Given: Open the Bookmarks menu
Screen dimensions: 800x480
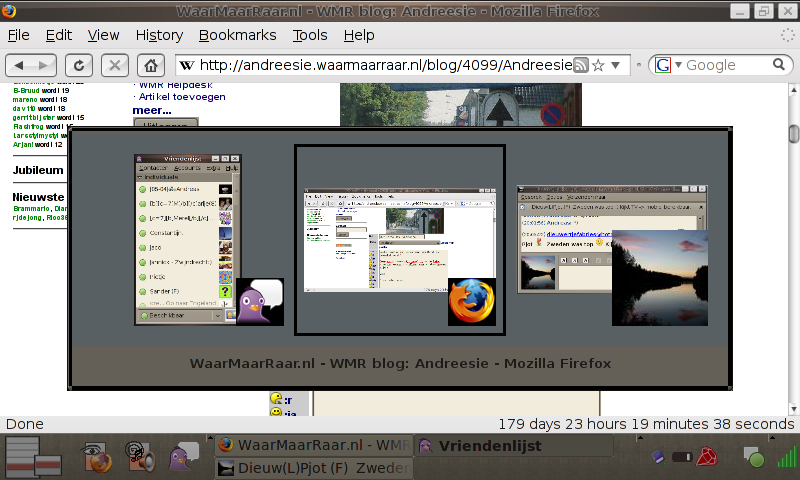Looking at the screenshot, I should (237, 35).
